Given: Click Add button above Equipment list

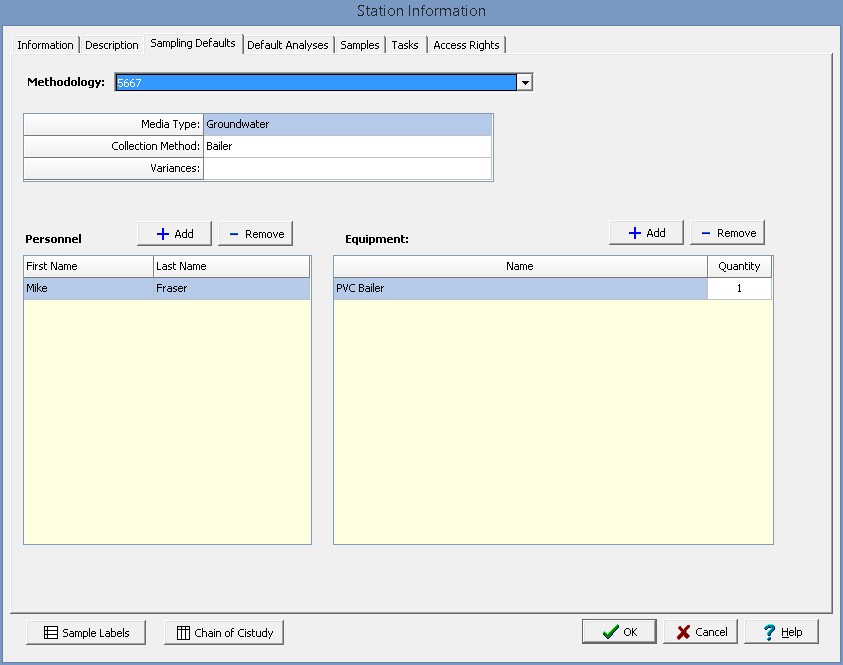Looking at the screenshot, I should coord(646,233).
